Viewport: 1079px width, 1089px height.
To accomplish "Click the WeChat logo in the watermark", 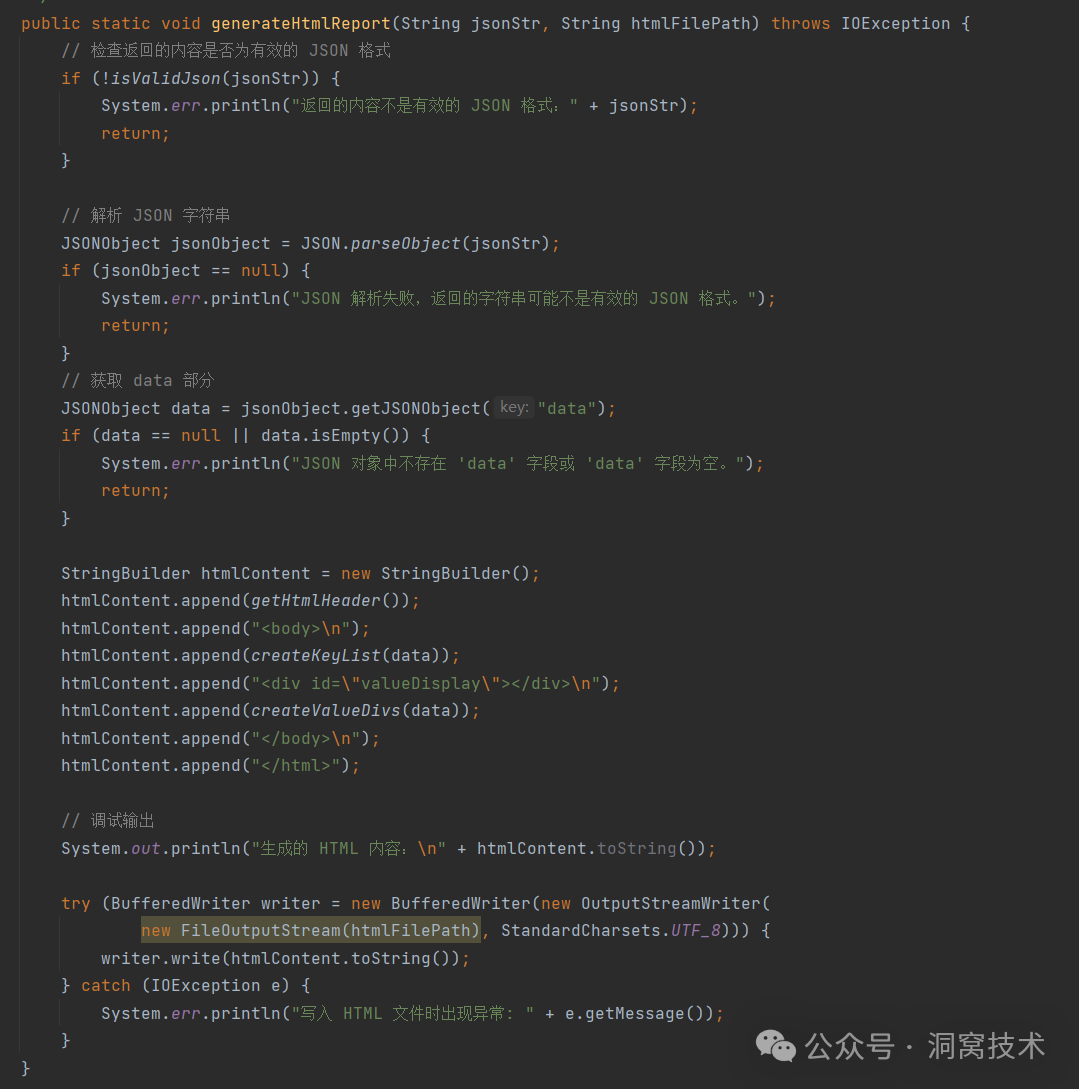I will [x=776, y=1046].
